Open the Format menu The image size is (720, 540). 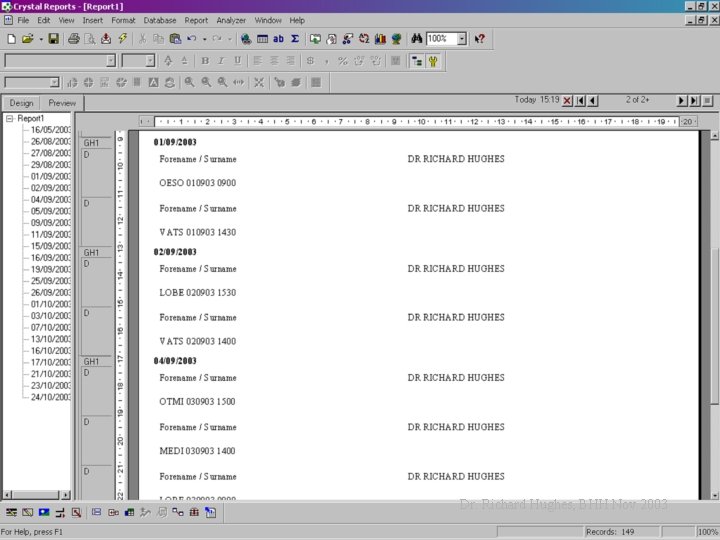coord(124,20)
